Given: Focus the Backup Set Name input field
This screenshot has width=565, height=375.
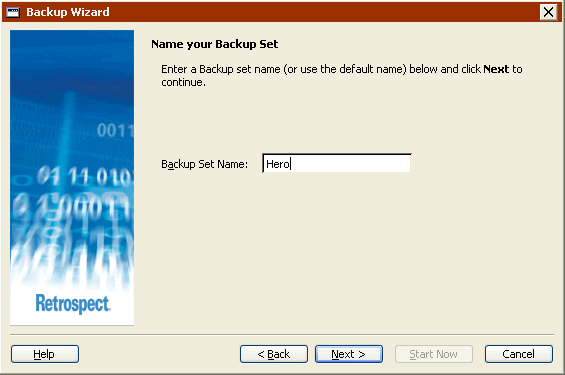Looking at the screenshot, I should (337, 164).
